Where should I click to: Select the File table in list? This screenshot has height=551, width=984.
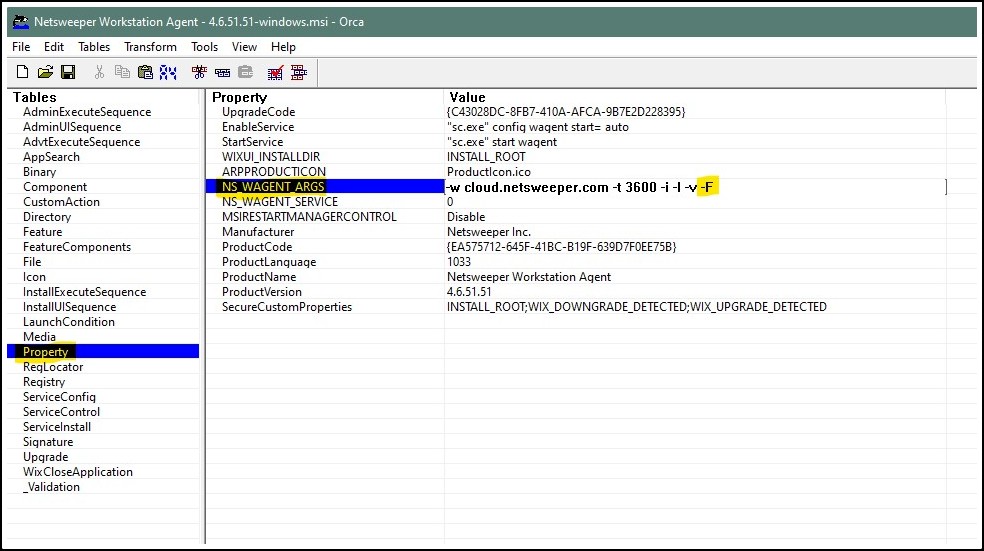tap(32, 262)
